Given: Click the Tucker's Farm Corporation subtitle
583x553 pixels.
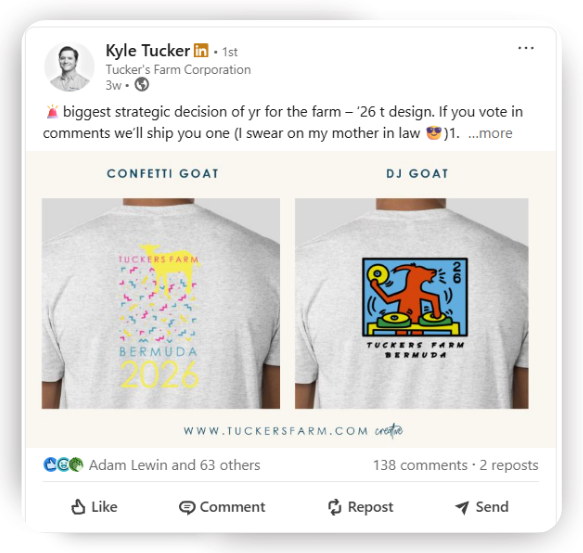Looking at the screenshot, I should click(178, 70).
